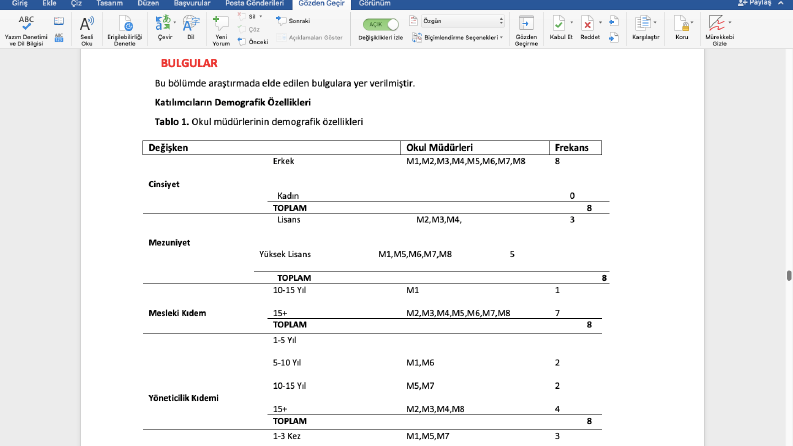Go to Sonraki comment
Screen dimensions: 793x446
coord(293,21)
